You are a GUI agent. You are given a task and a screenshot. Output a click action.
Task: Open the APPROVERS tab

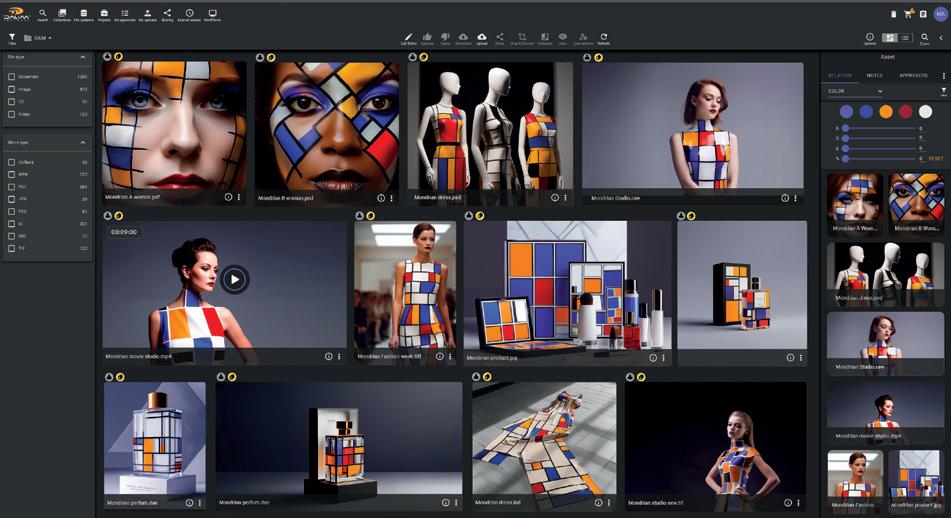click(913, 75)
